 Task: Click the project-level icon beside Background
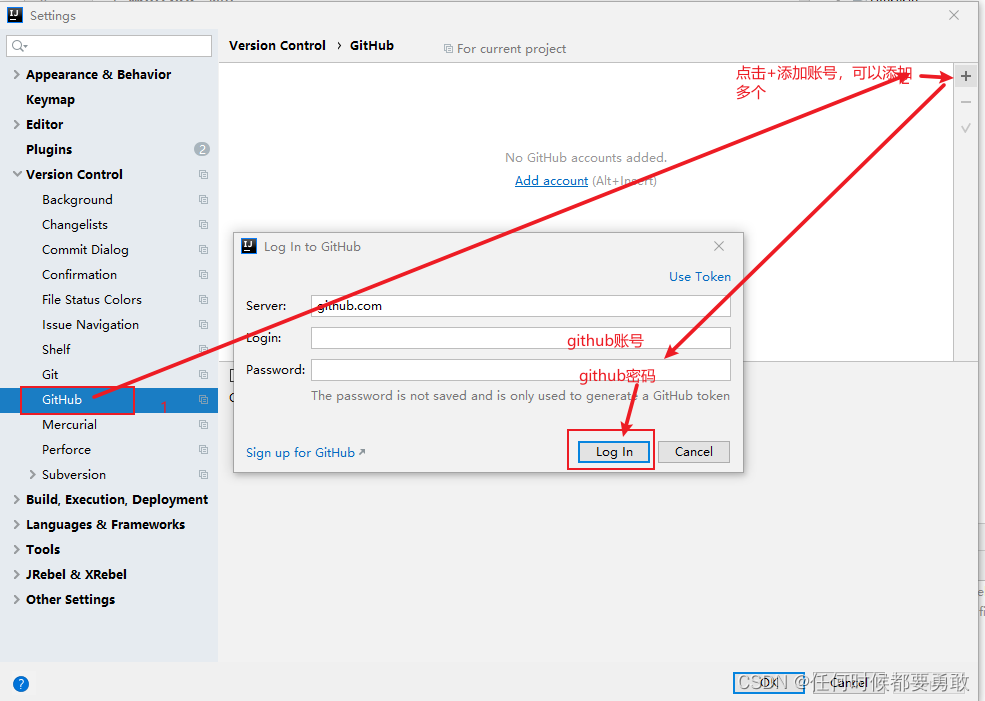point(204,200)
